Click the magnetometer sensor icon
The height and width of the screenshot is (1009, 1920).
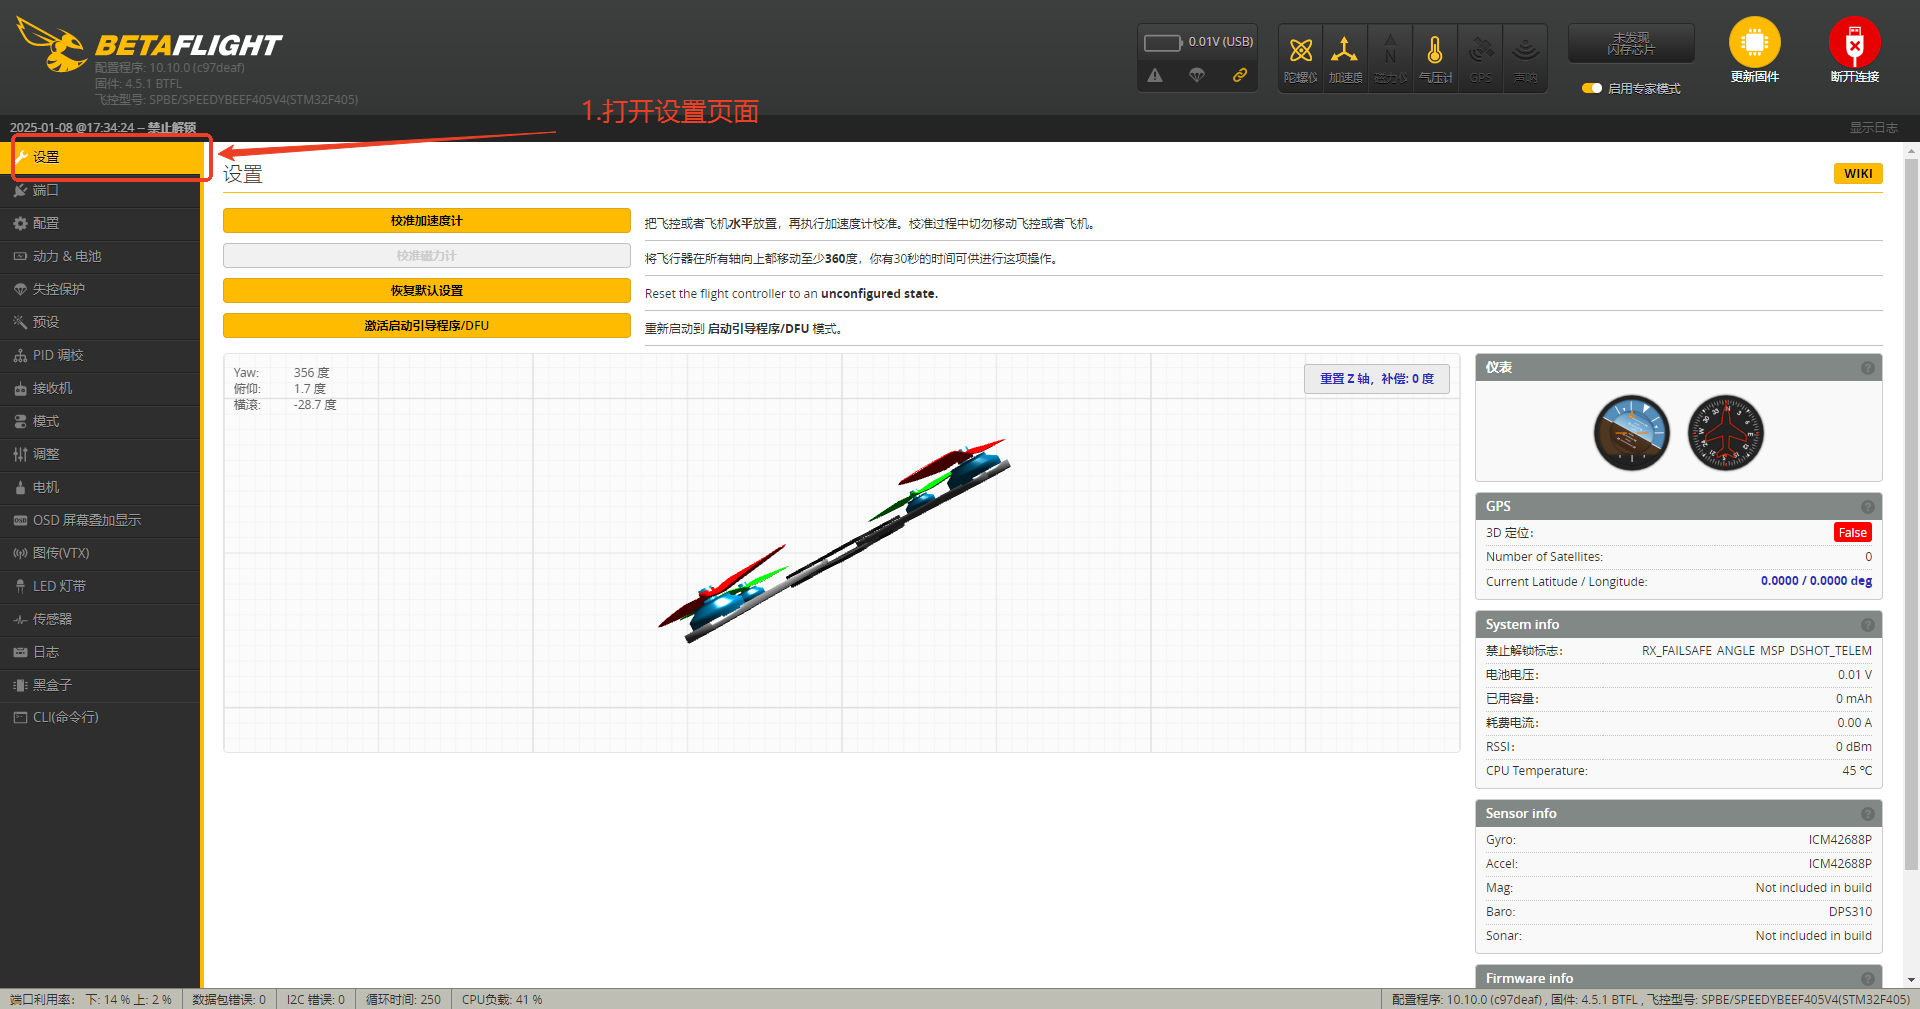tap(1390, 58)
